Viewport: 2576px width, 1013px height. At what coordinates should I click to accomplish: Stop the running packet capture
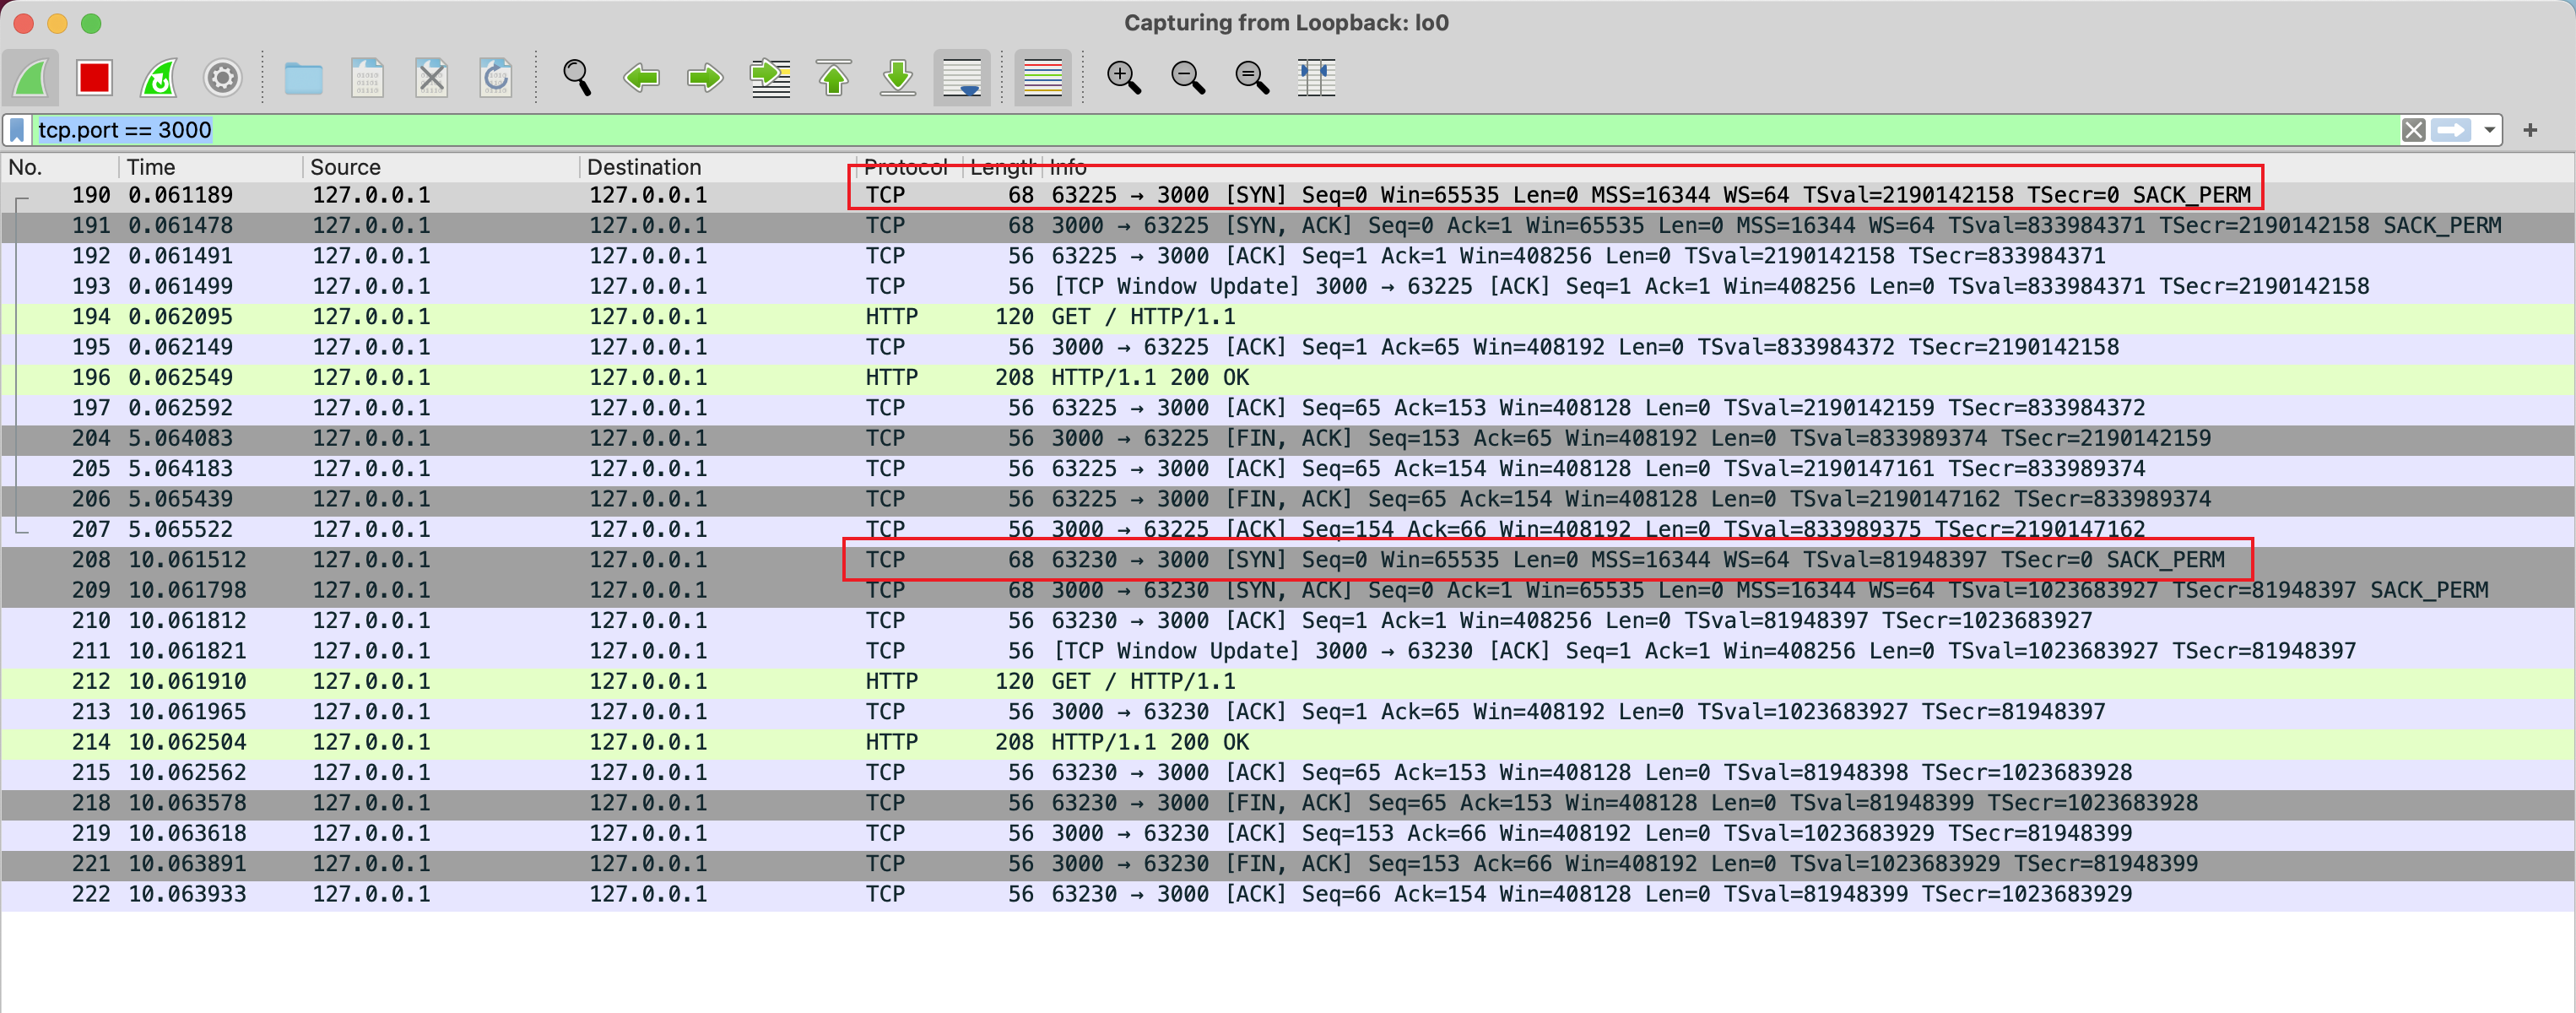[x=94, y=77]
